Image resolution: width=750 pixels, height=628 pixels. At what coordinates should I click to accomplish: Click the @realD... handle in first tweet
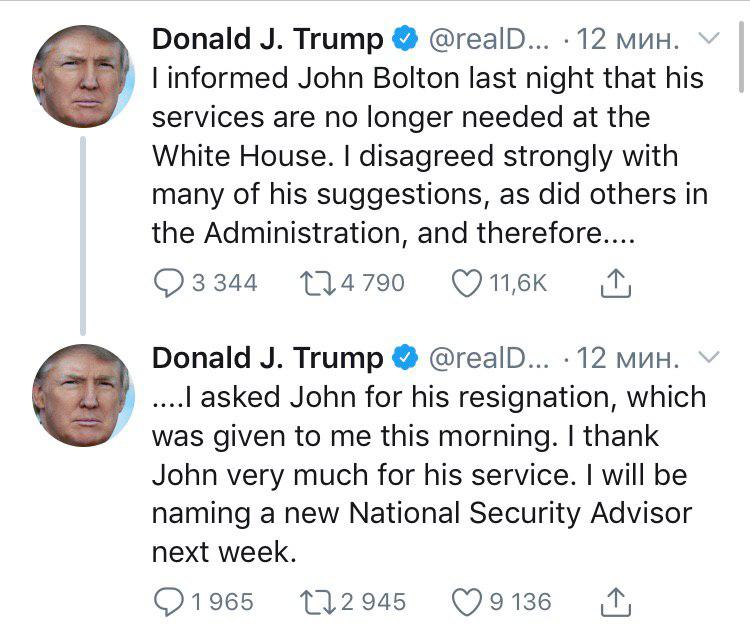point(489,40)
